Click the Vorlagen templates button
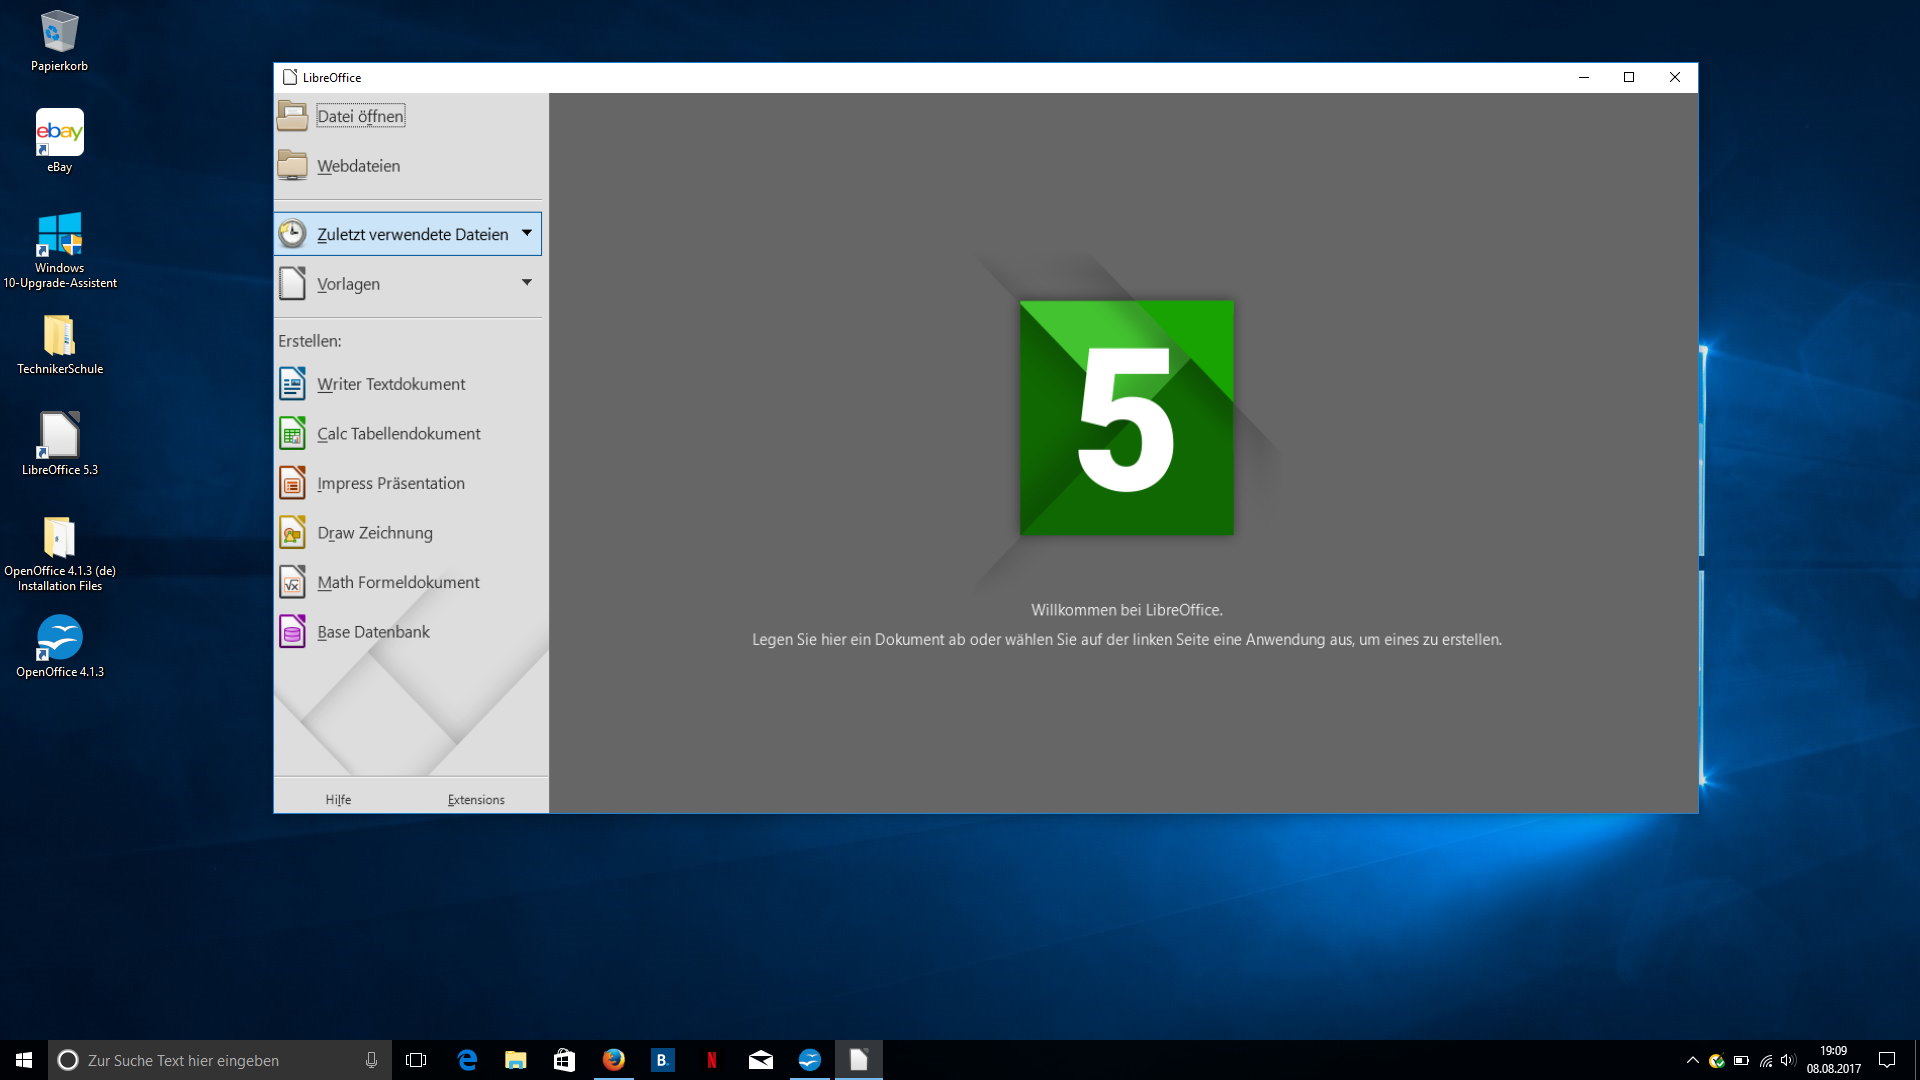The height and width of the screenshot is (1080, 1920). 408,284
